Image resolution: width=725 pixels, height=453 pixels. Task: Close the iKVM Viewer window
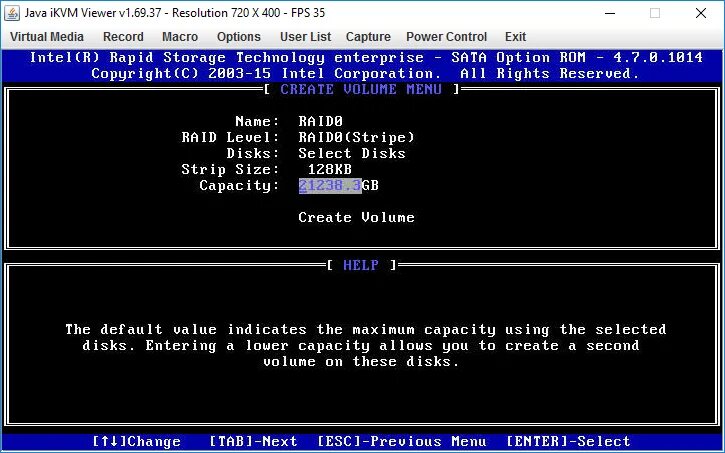point(700,13)
